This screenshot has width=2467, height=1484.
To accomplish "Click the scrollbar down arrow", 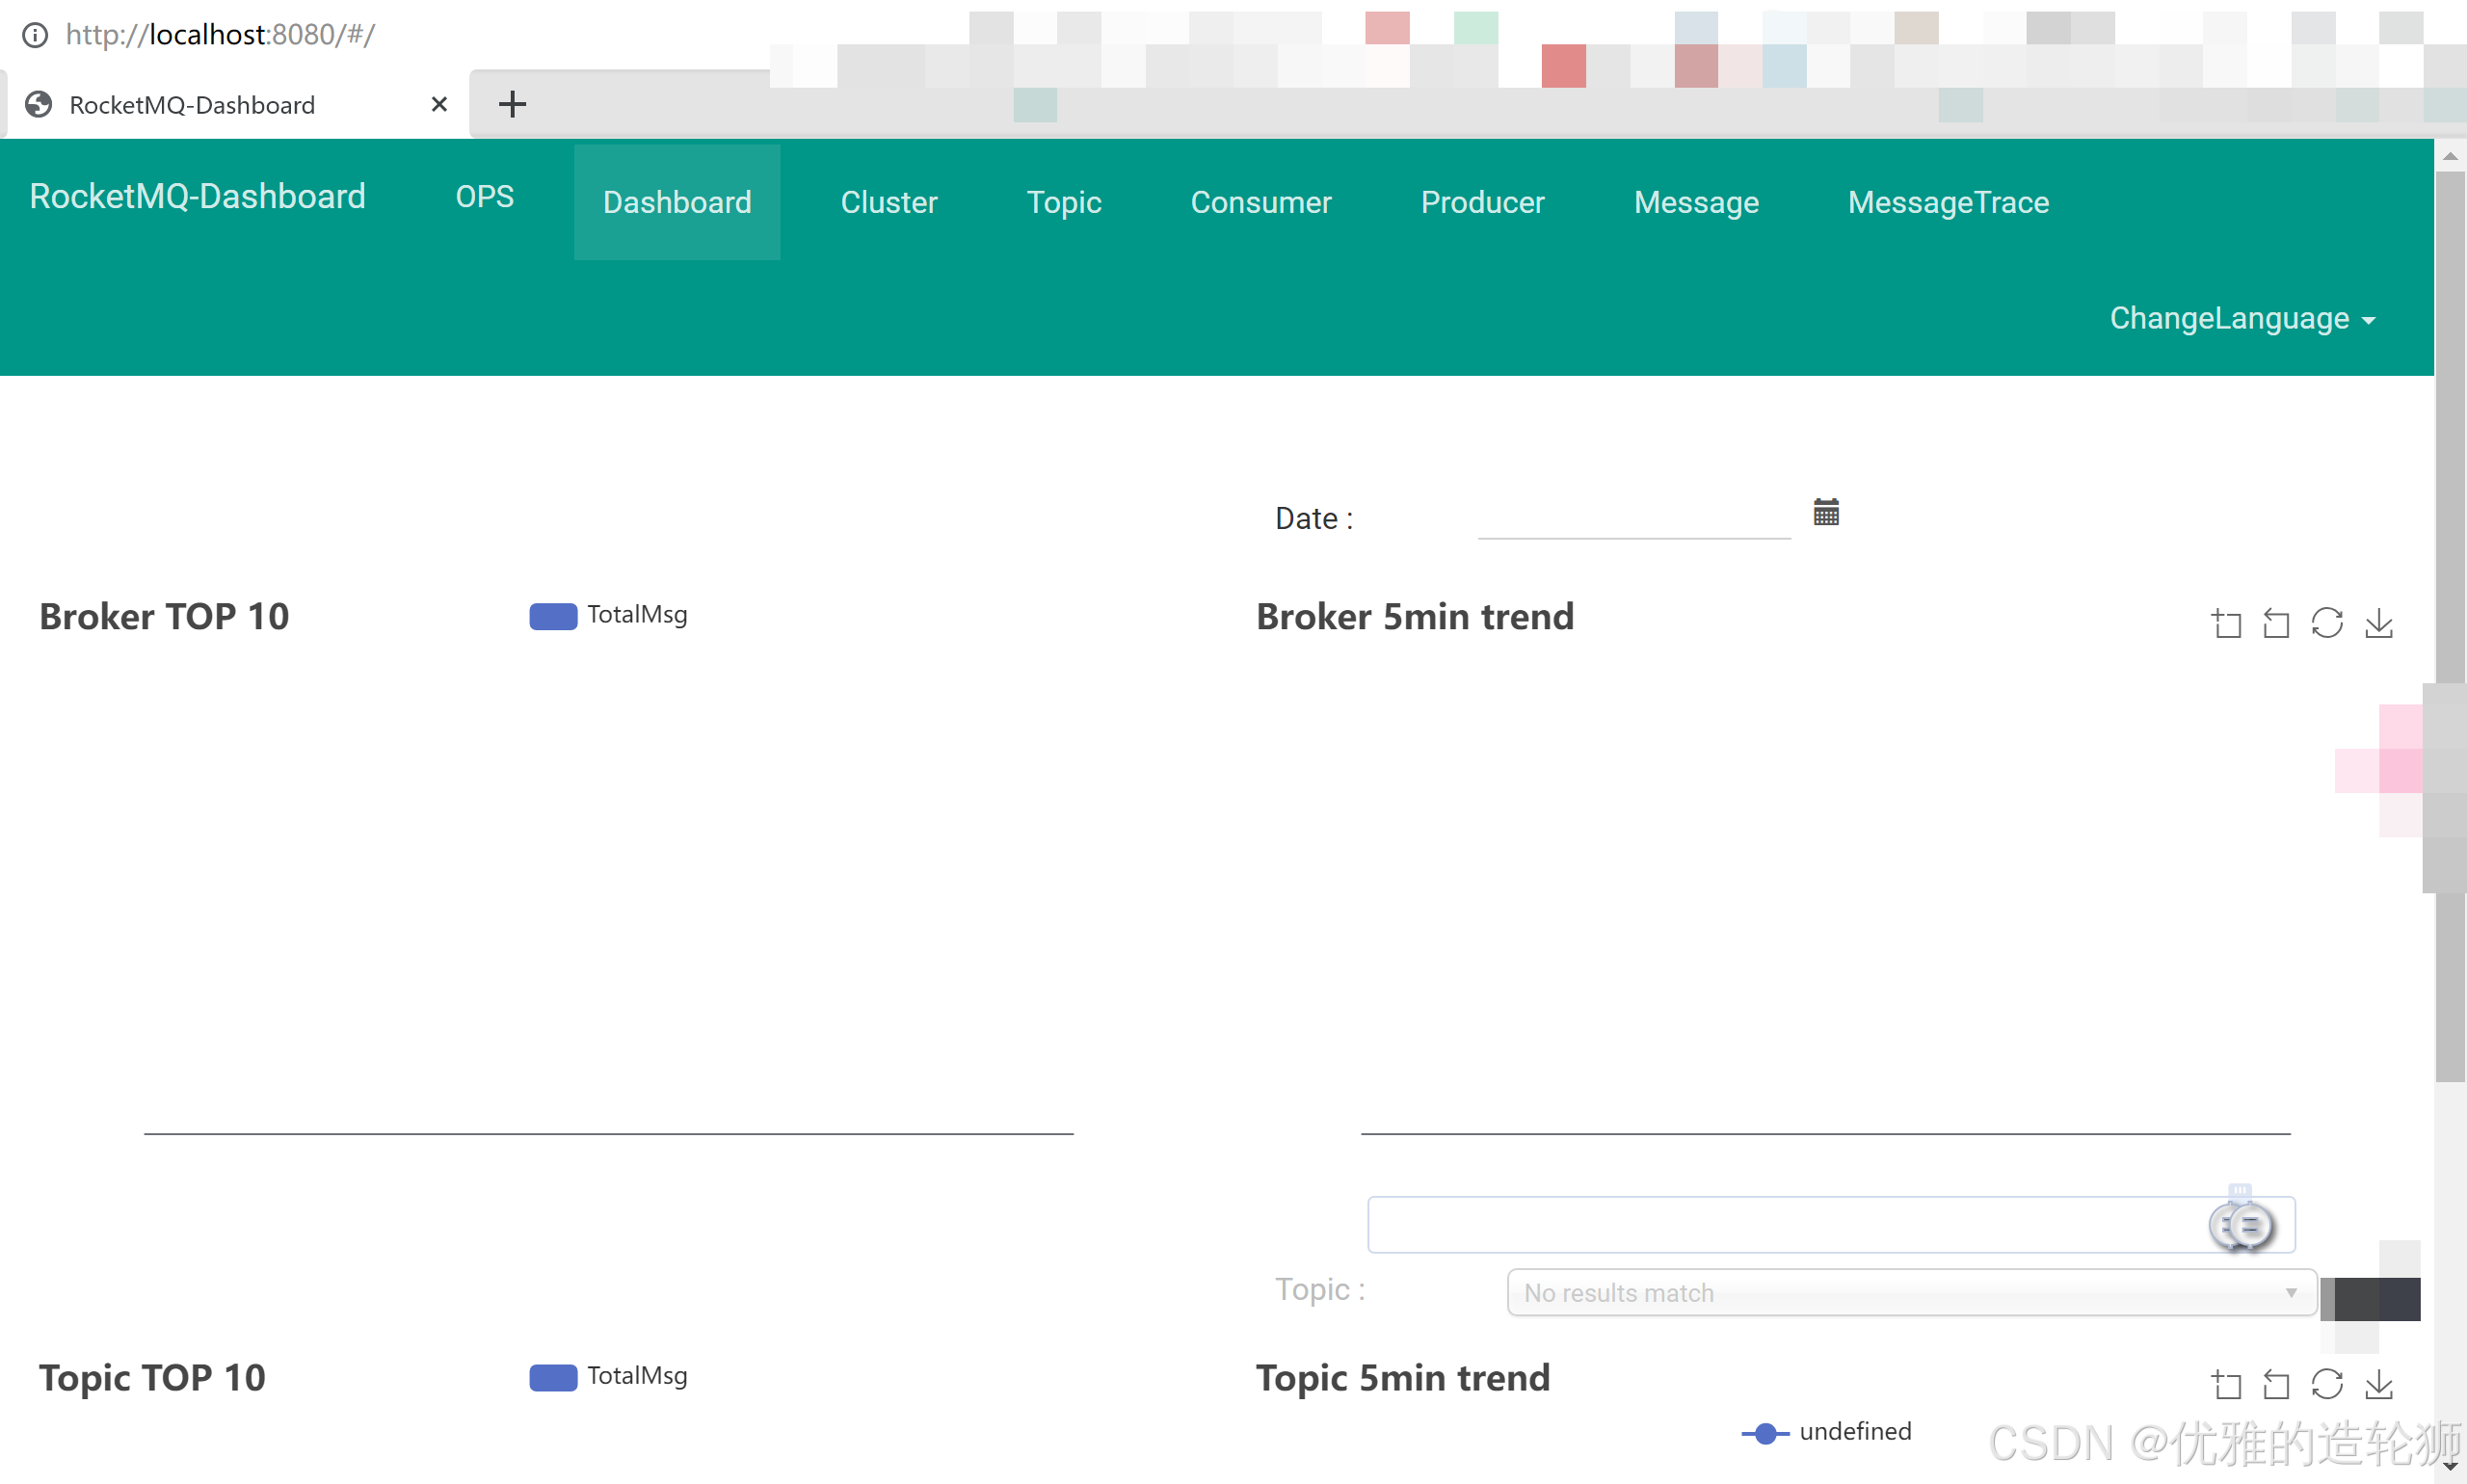I will pyautogui.click(x=2450, y=1467).
